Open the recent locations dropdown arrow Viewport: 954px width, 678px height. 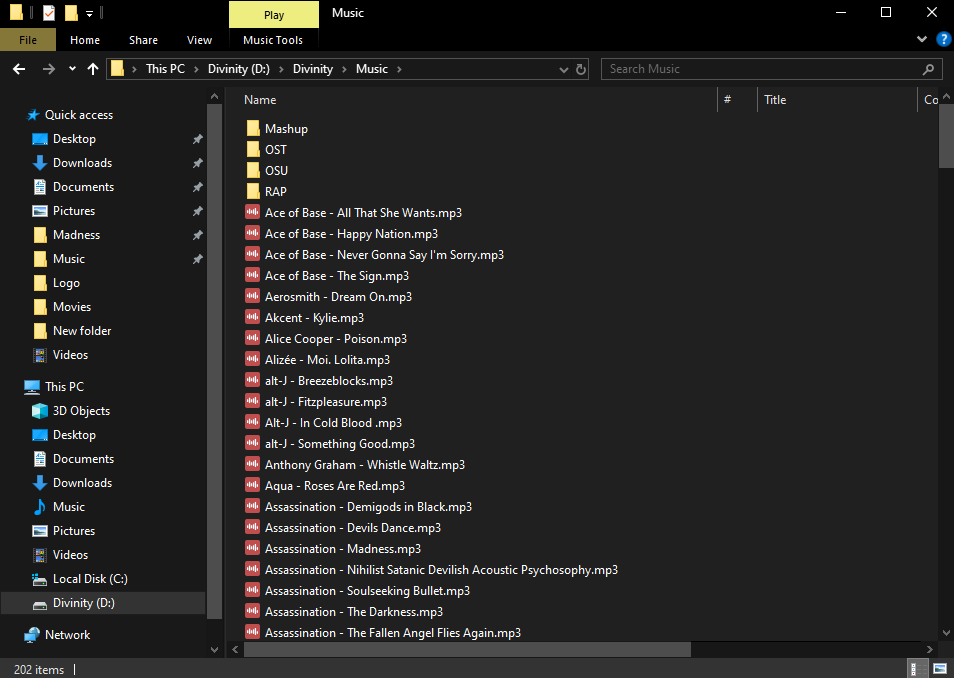[x=72, y=69]
